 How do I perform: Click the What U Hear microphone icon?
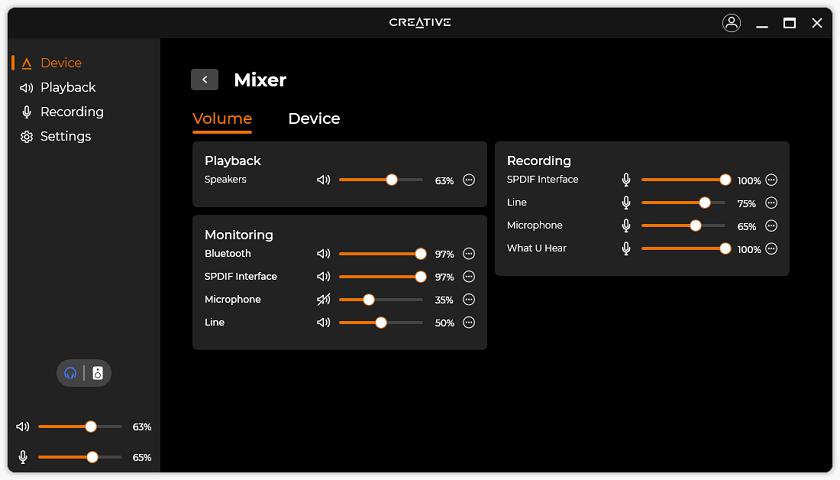click(x=626, y=249)
